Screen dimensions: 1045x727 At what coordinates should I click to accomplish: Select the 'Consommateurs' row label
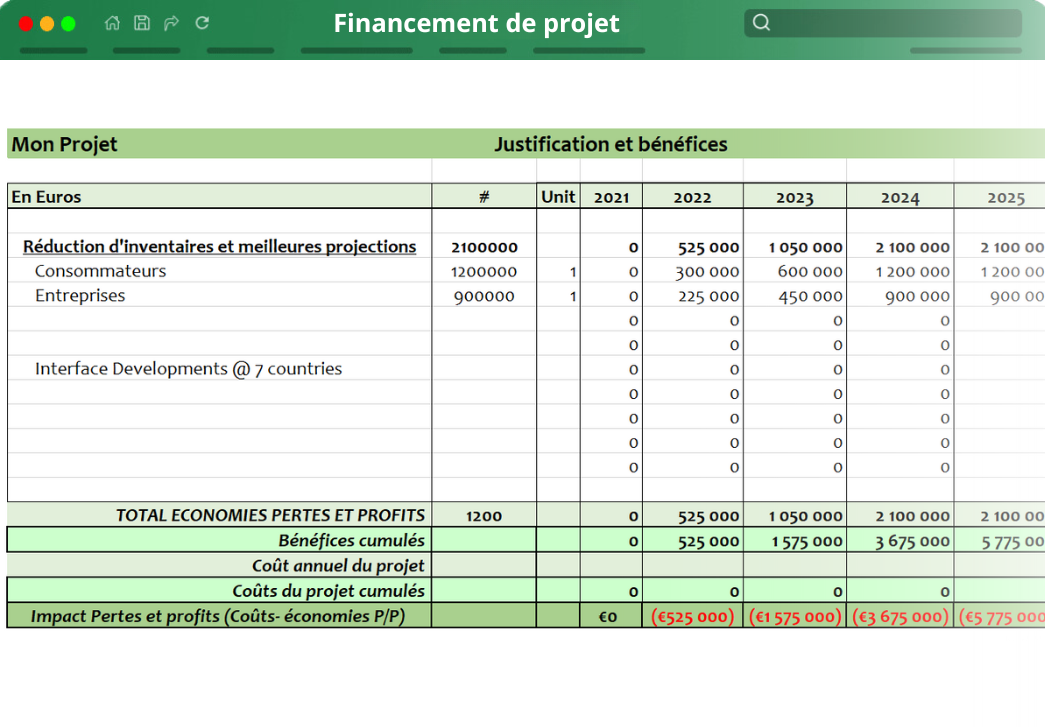click(x=100, y=271)
